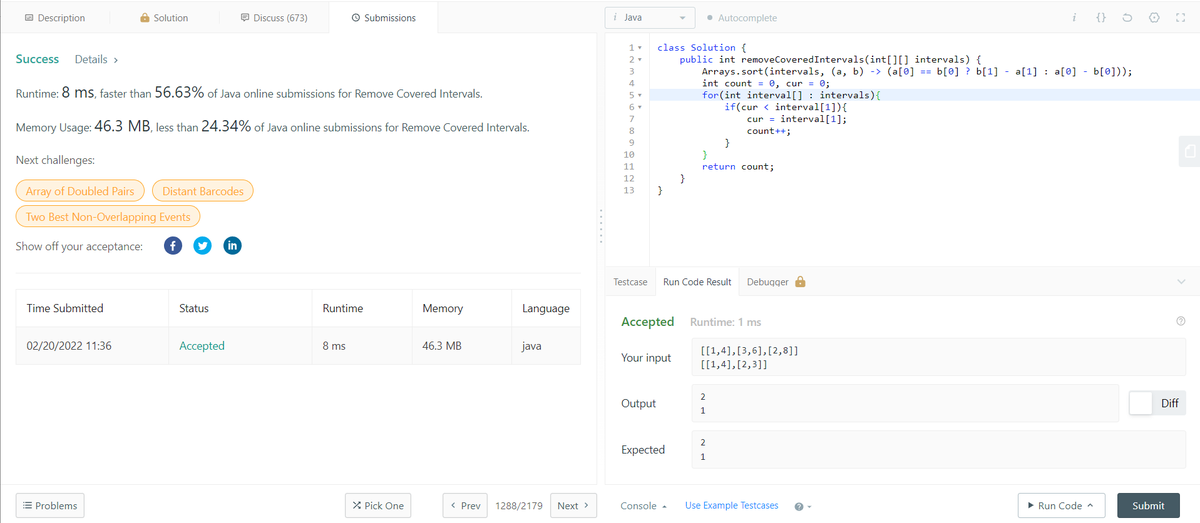The width and height of the screenshot is (1200, 523).
Task: Open Two Best Non-Overlapping Events challenge
Action: click(109, 217)
